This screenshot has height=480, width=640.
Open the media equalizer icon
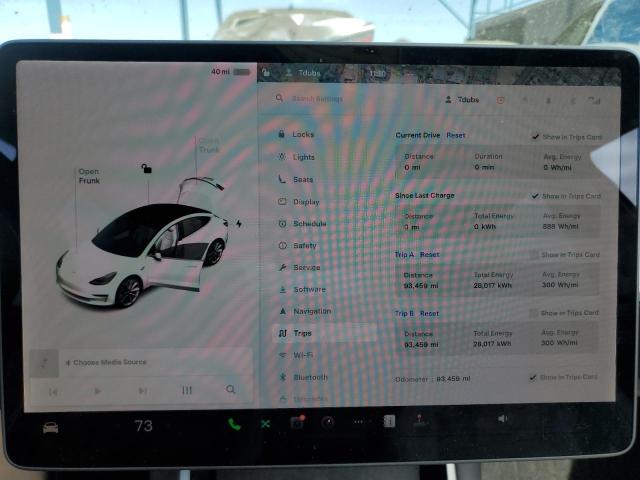point(187,390)
